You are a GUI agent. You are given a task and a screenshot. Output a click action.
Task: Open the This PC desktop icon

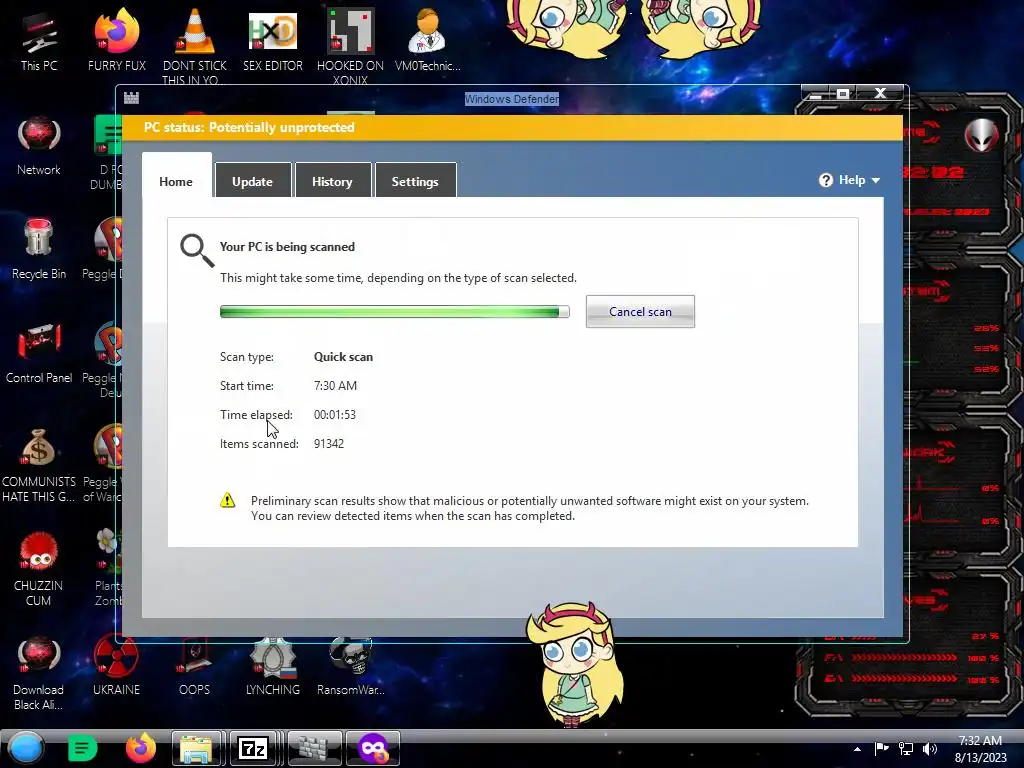(39, 42)
